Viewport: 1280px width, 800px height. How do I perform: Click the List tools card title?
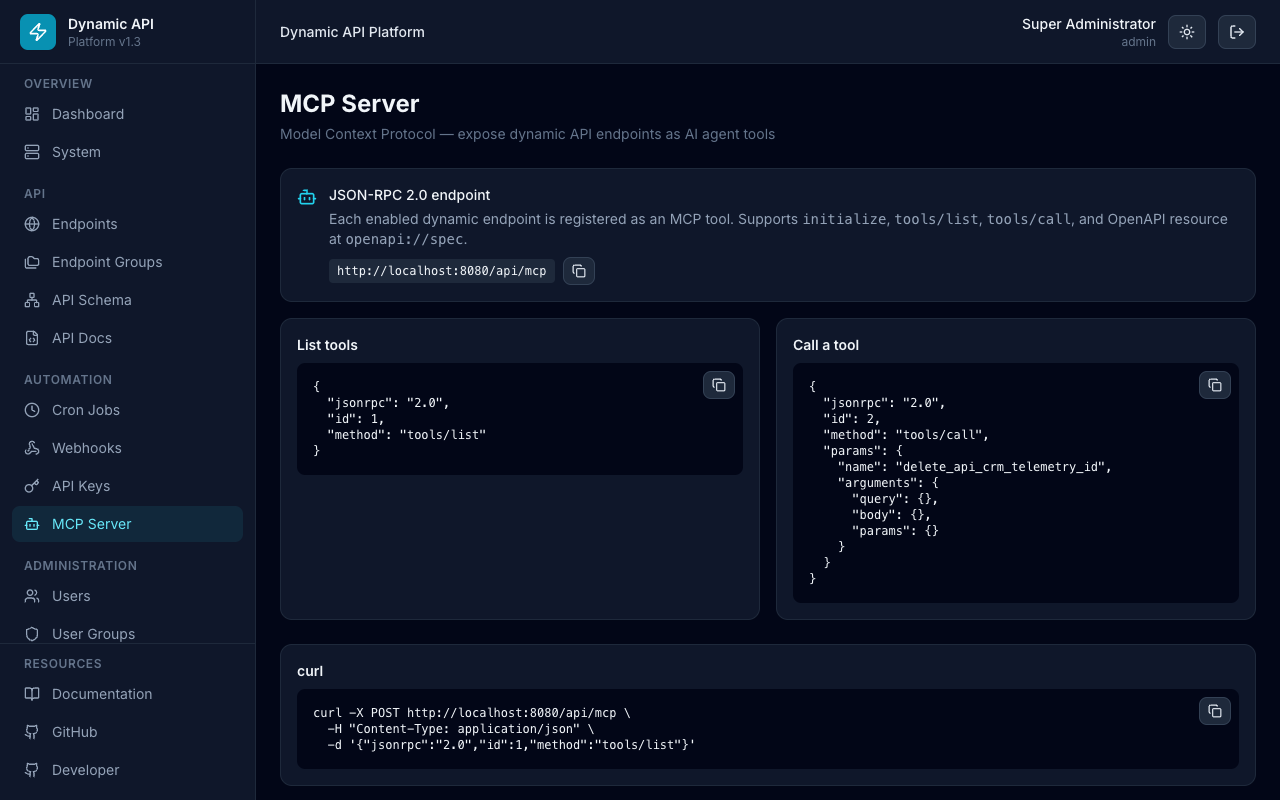point(327,345)
